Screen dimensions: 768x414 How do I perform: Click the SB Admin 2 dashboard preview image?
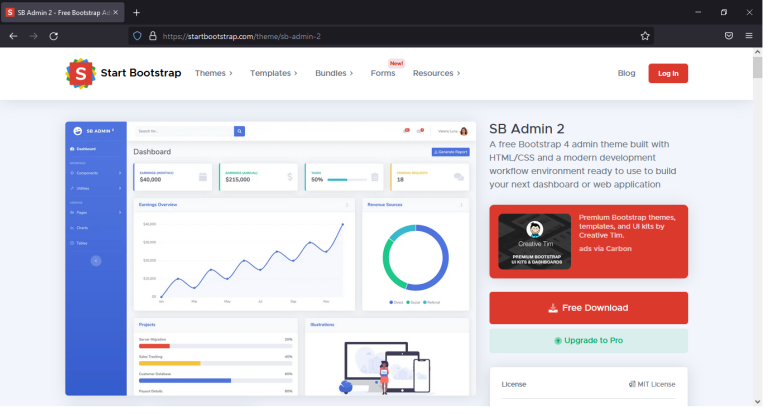tap(269, 258)
